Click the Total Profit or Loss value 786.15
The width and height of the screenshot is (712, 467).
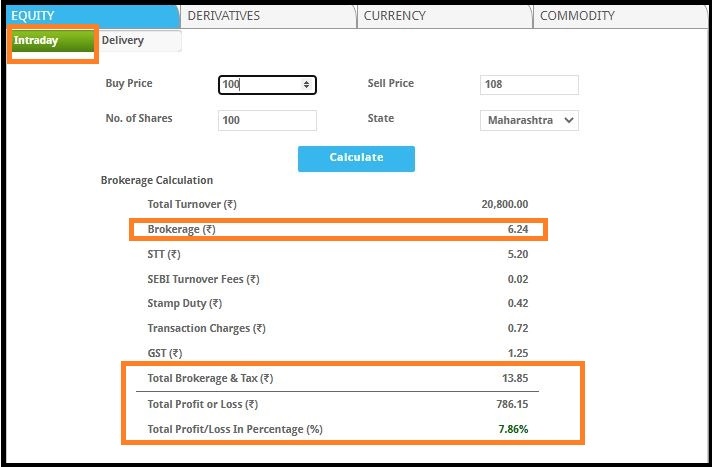(510, 404)
